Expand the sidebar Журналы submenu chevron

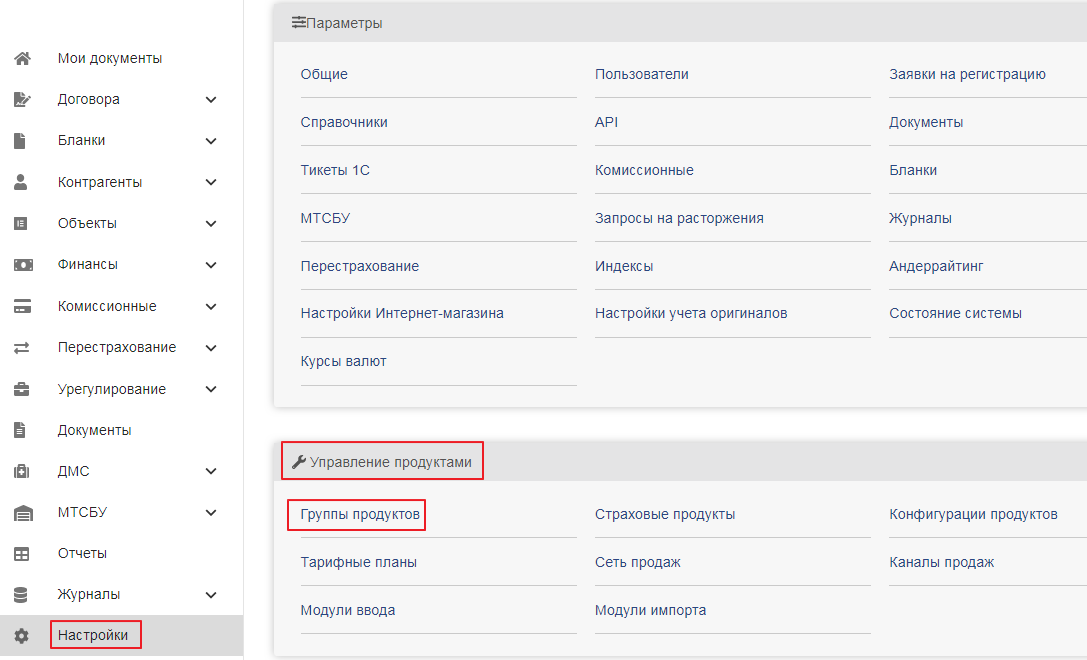coord(211,595)
